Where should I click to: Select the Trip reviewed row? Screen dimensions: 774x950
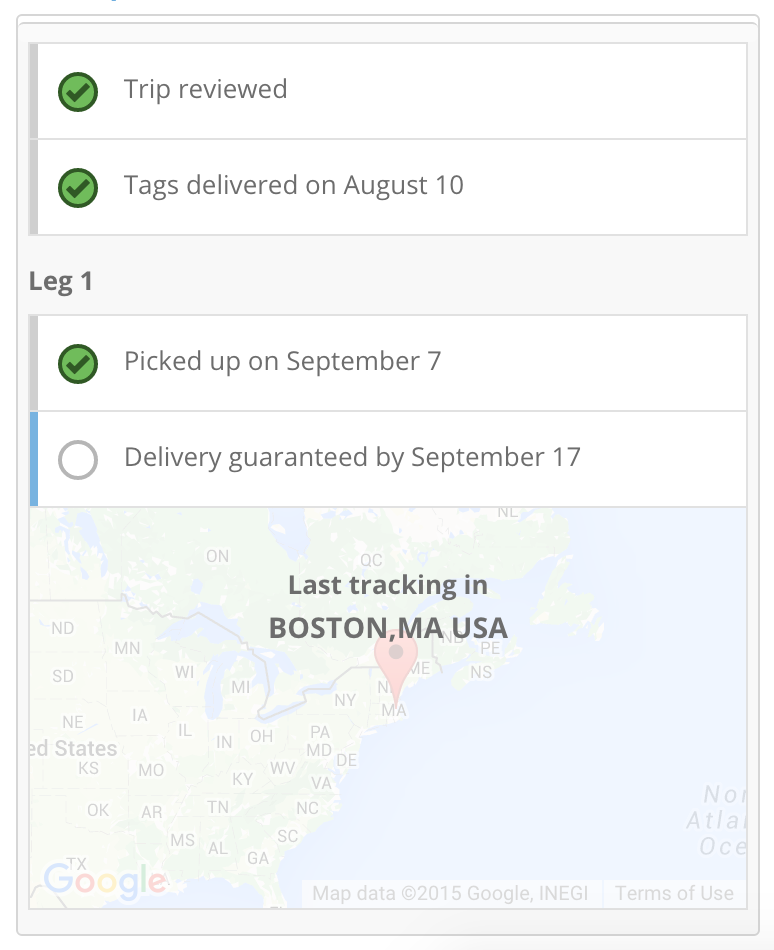[388, 91]
